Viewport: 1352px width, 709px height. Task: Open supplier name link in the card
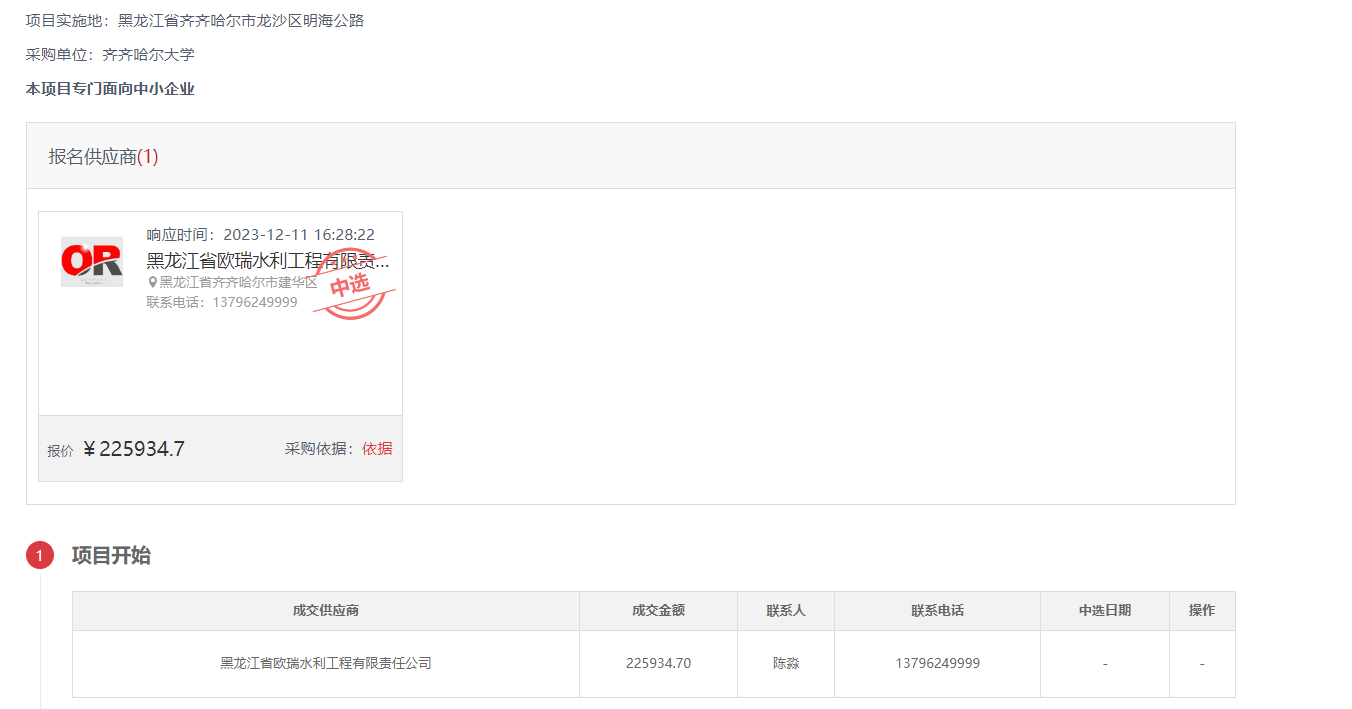(x=267, y=261)
